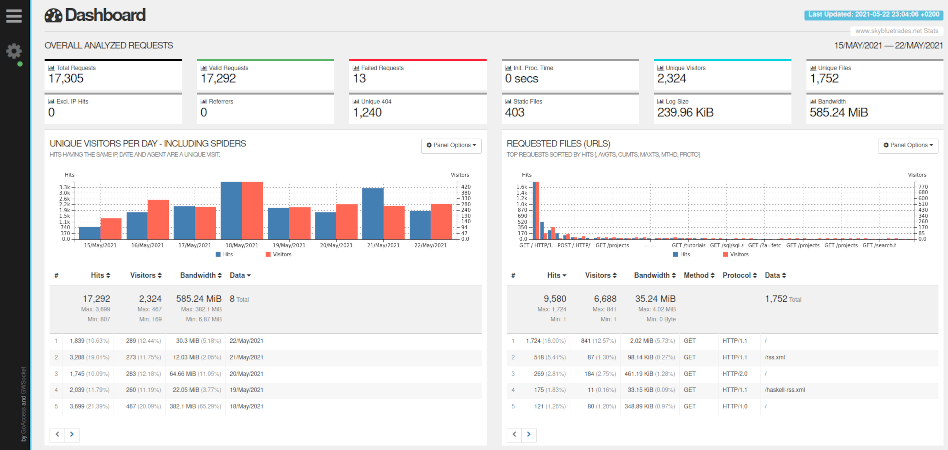Select the 18/May/2021 table row

click(x=266, y=406)
